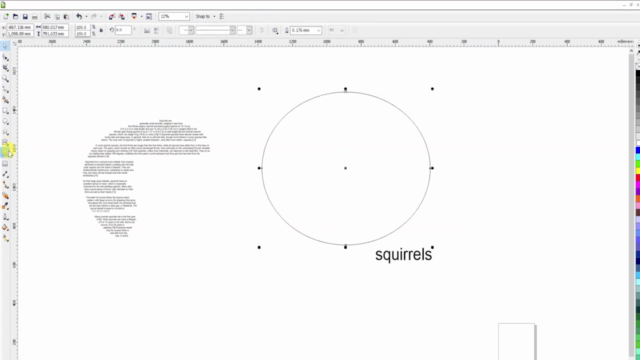Select the Crop tool

(5, 68)
